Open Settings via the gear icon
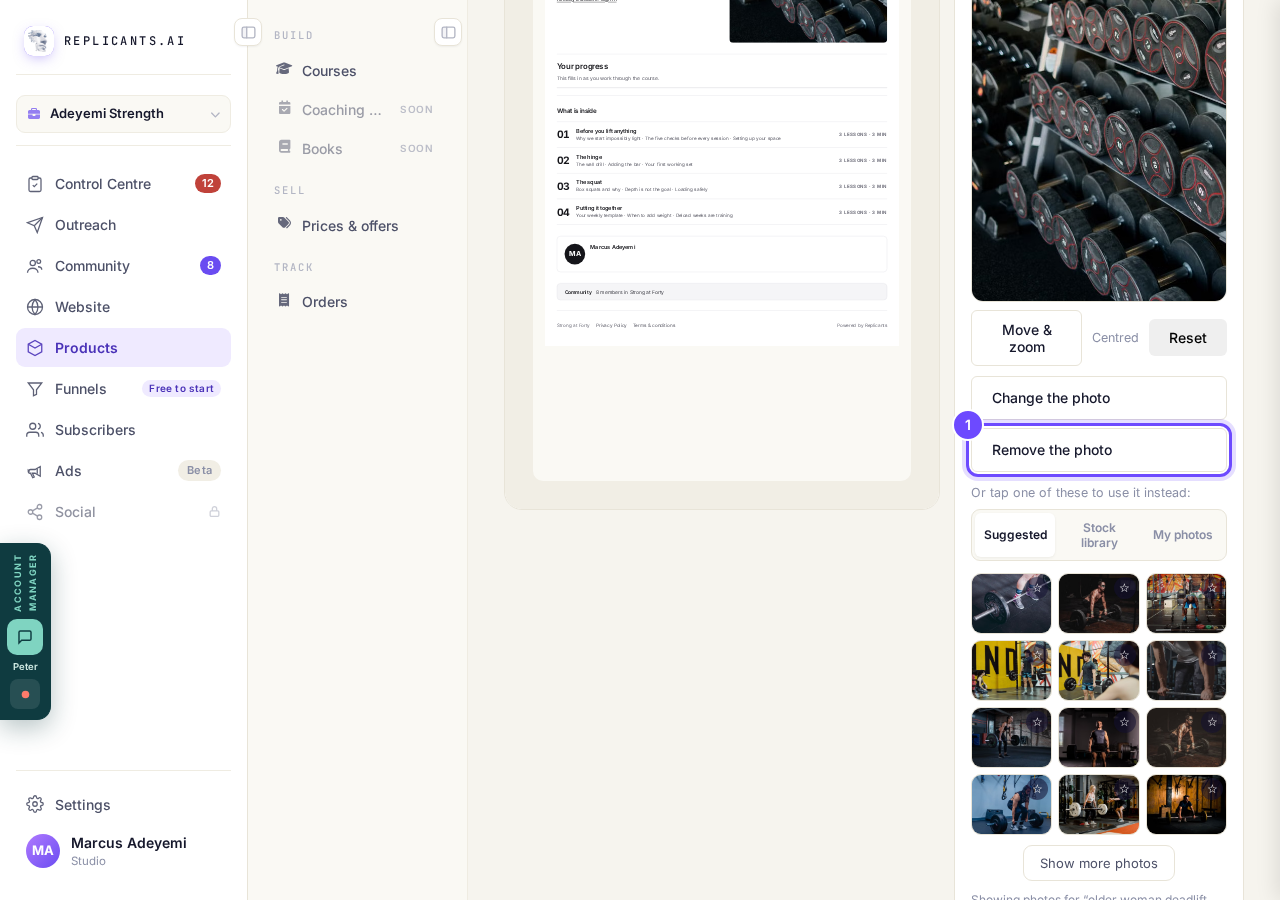This screenshot has width=1280, height=900. (x=35, y=804)
